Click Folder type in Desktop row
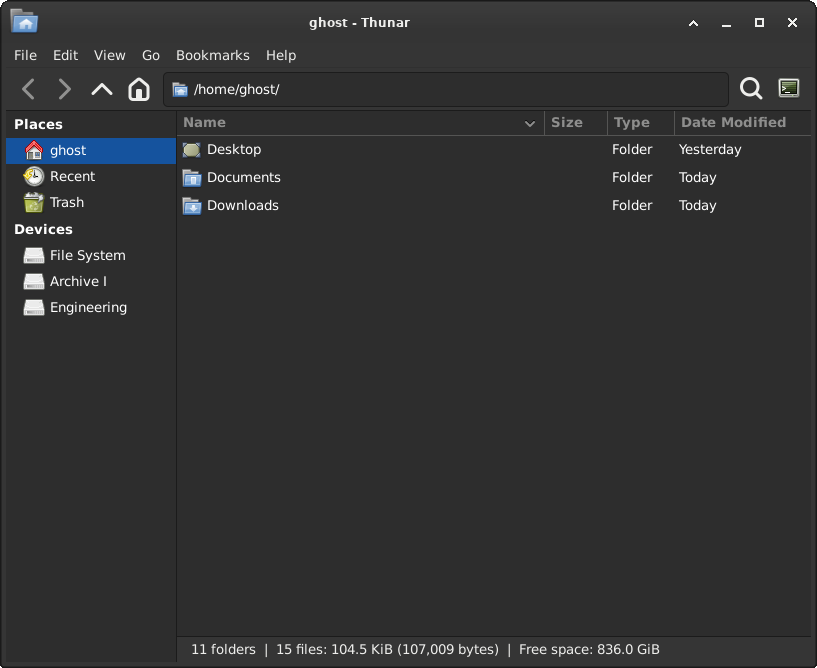 (x=632, y=150)
